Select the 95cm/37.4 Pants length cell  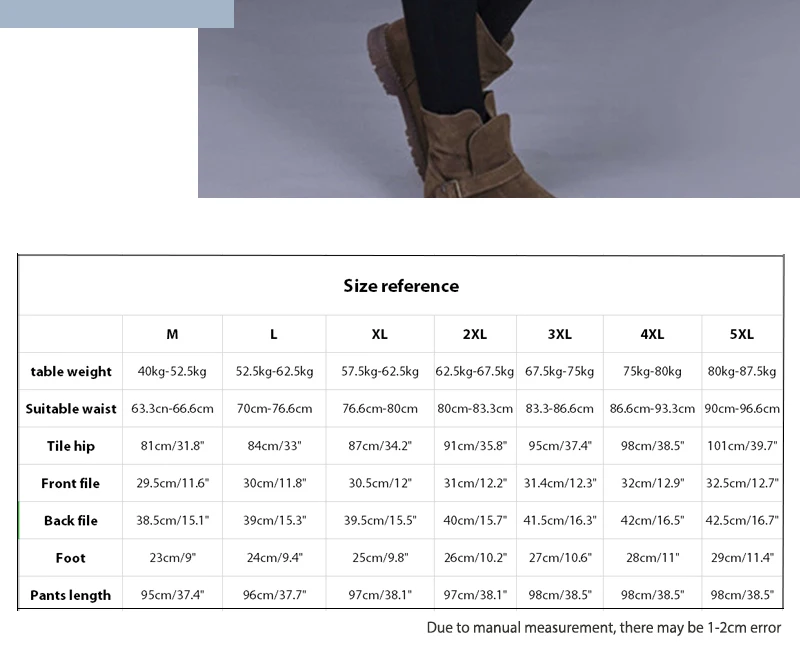(x=172, y=595)
